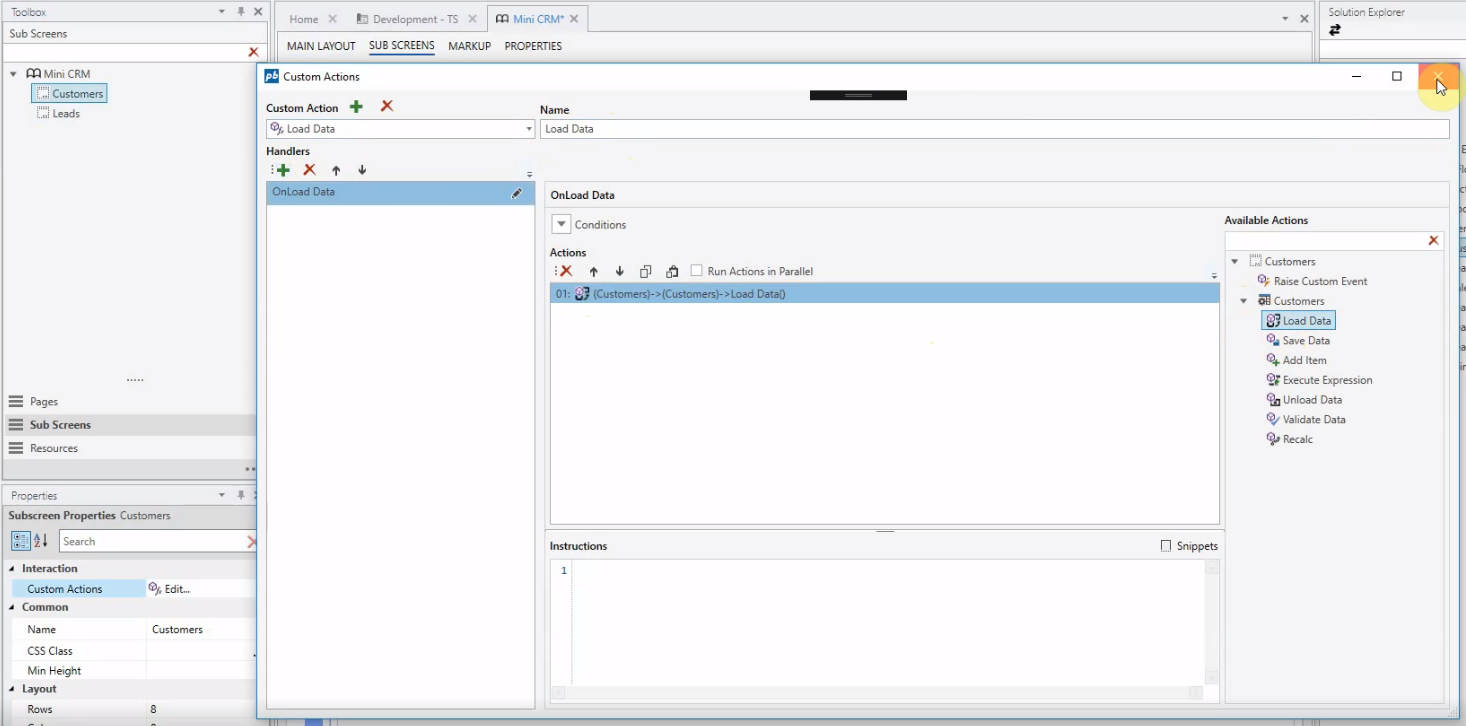Viewport: 1466px width, 726px height.
Task: Expand the Conditions section
Action: coord(561,225)
